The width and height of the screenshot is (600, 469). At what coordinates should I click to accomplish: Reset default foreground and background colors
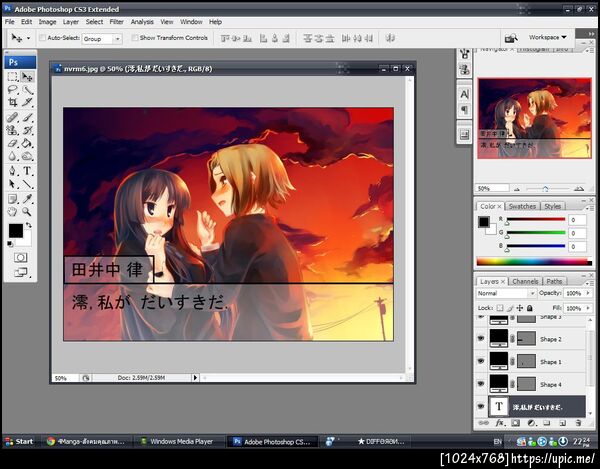pyautogui.click(x=10, y=244)
